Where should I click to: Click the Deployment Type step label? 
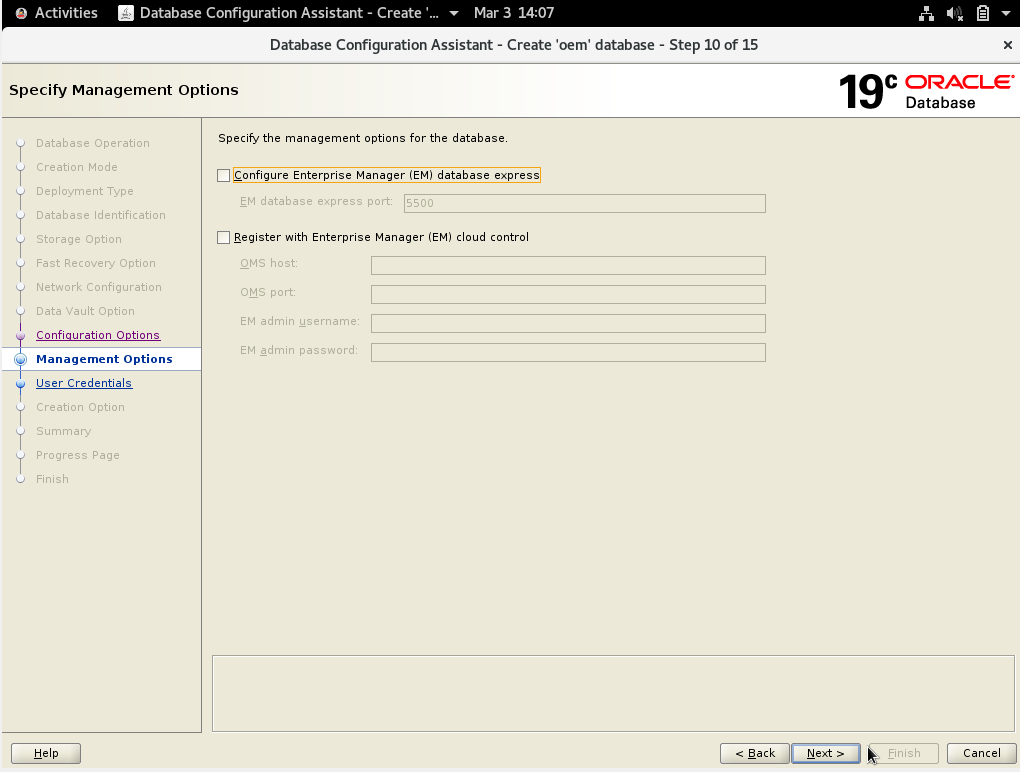point(85,191)
